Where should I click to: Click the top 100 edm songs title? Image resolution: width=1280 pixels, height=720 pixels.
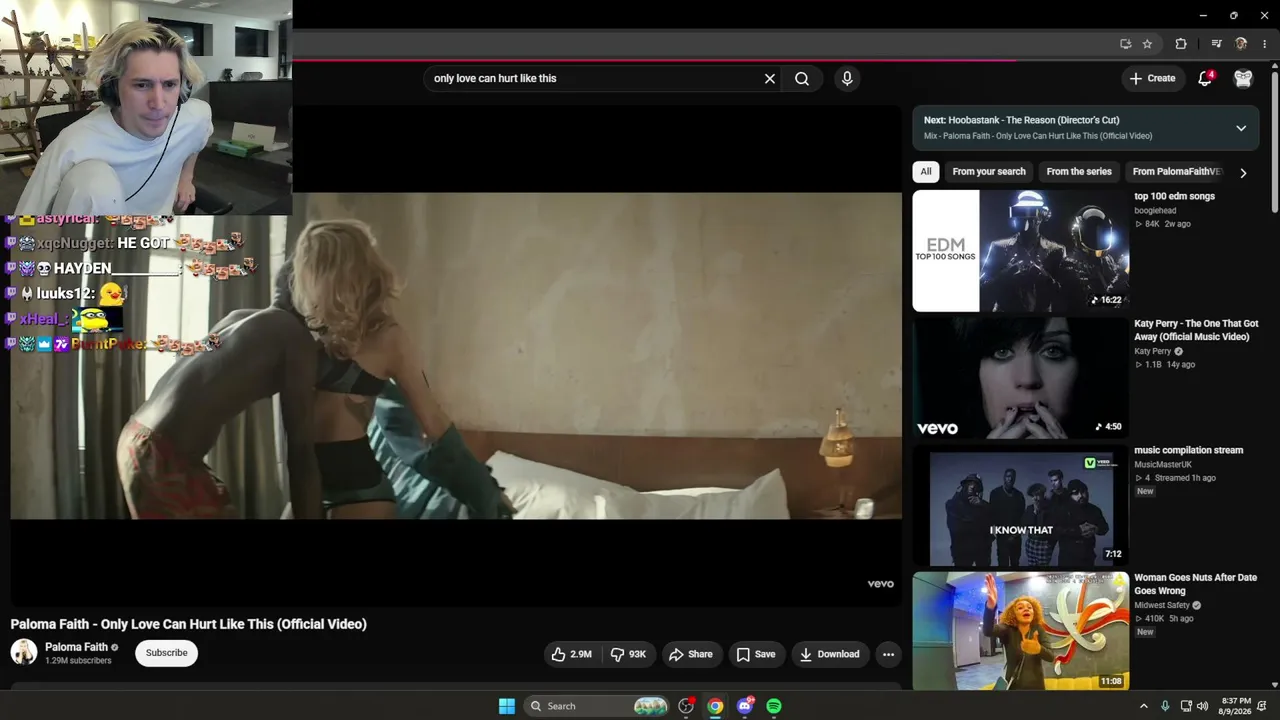(1174, 197)
